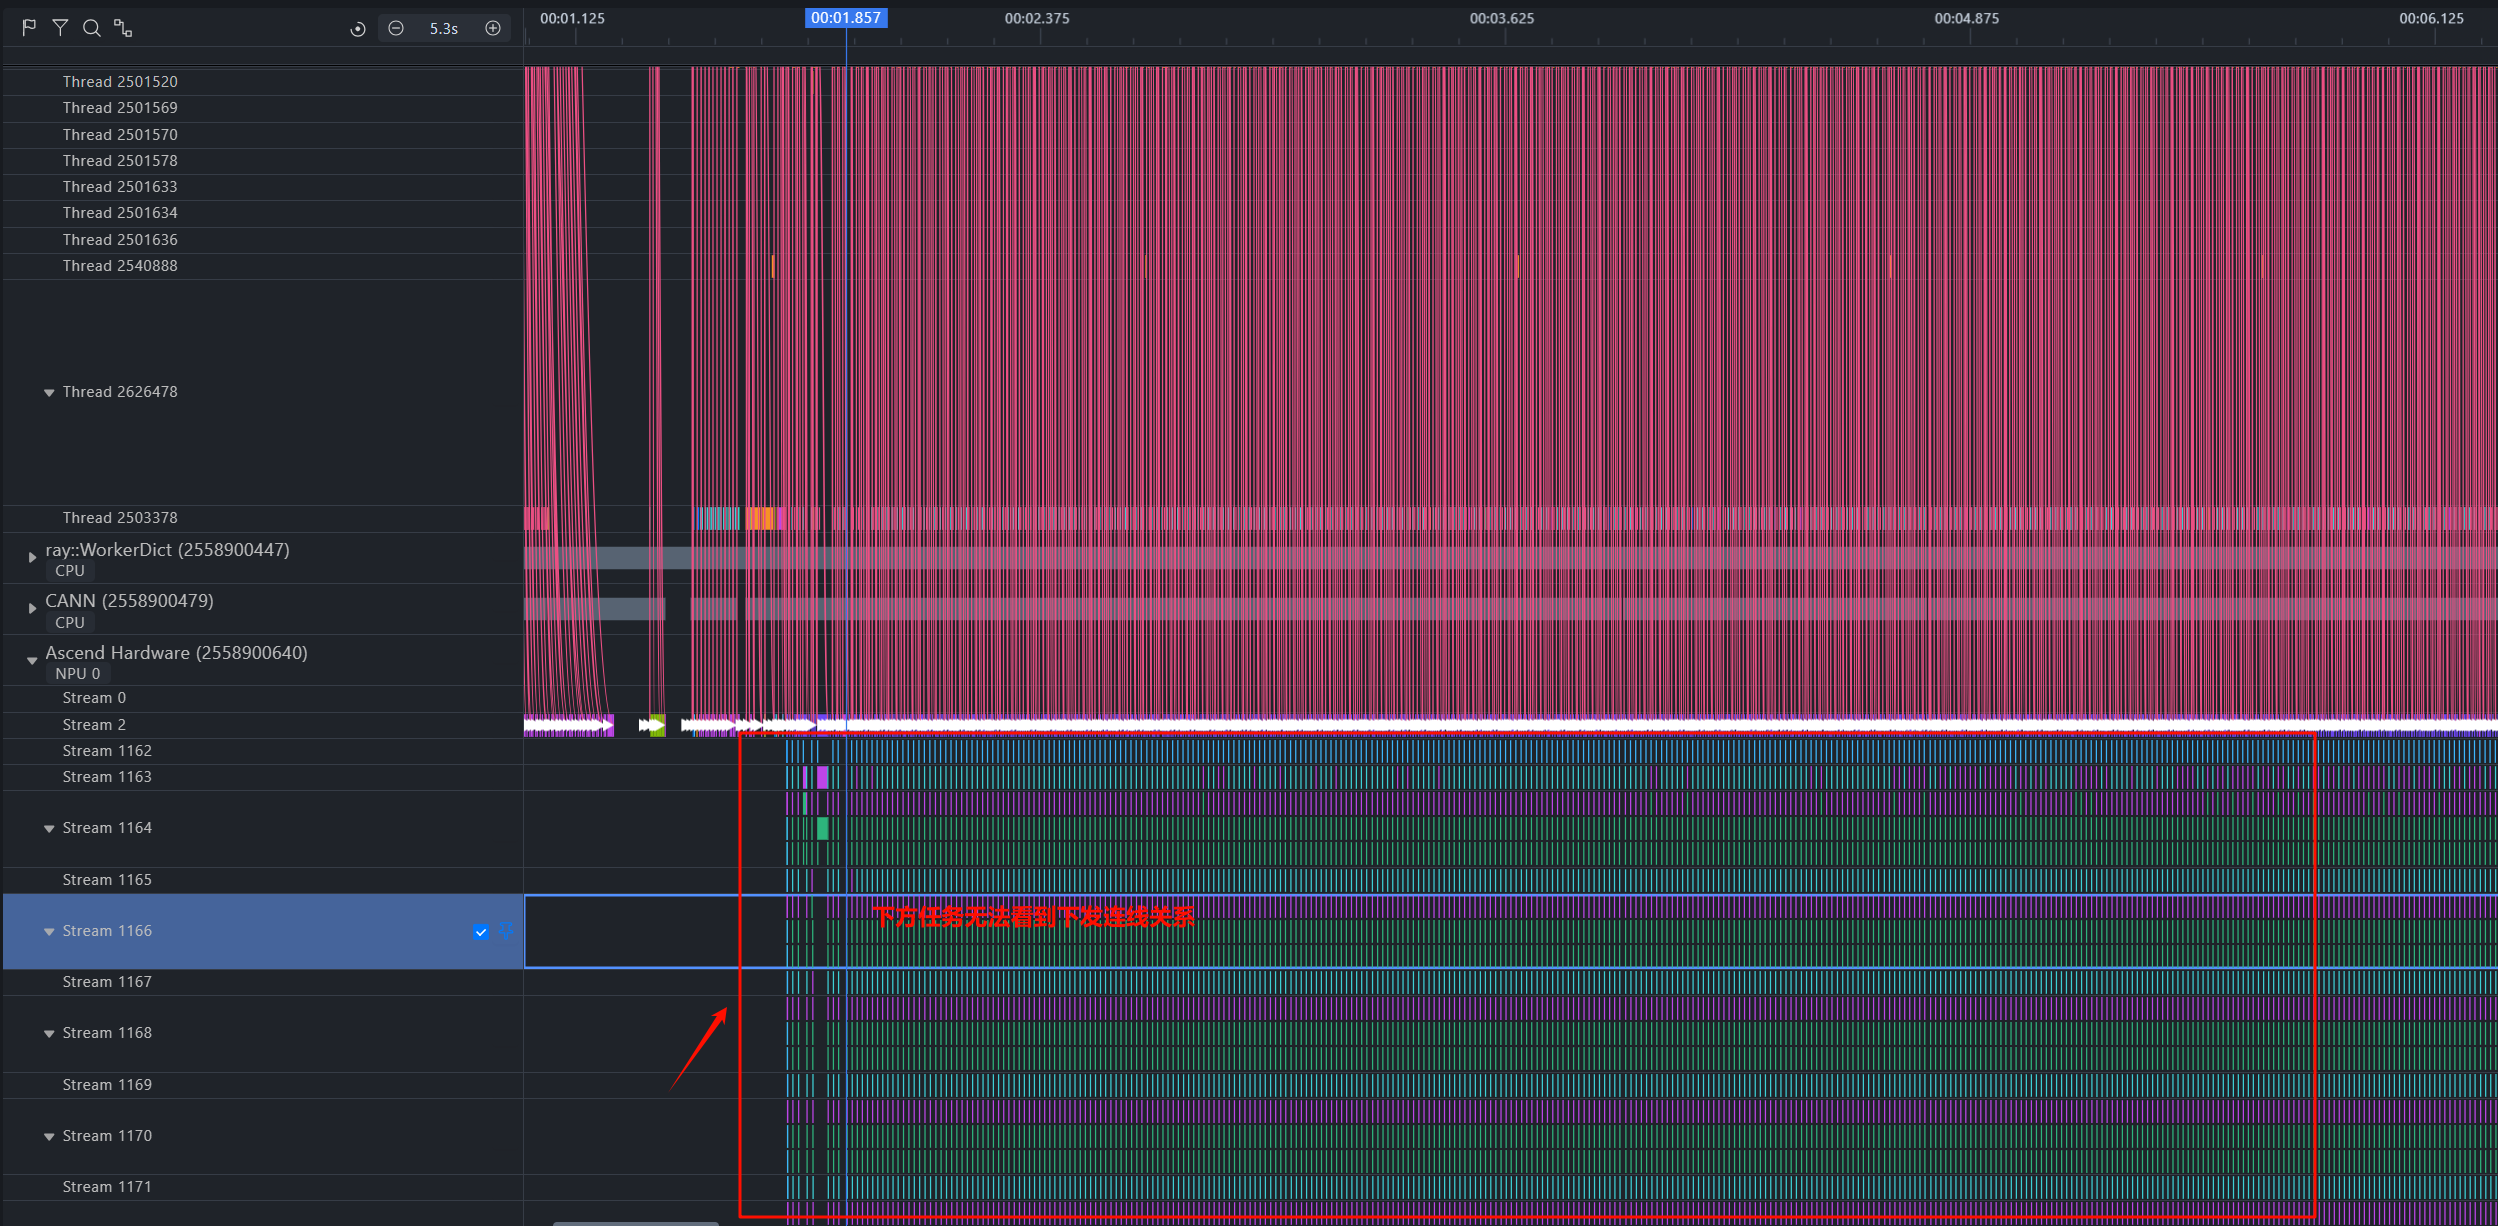
Task: Click the orange event in Thread 2503378
Action: point(762,518)
